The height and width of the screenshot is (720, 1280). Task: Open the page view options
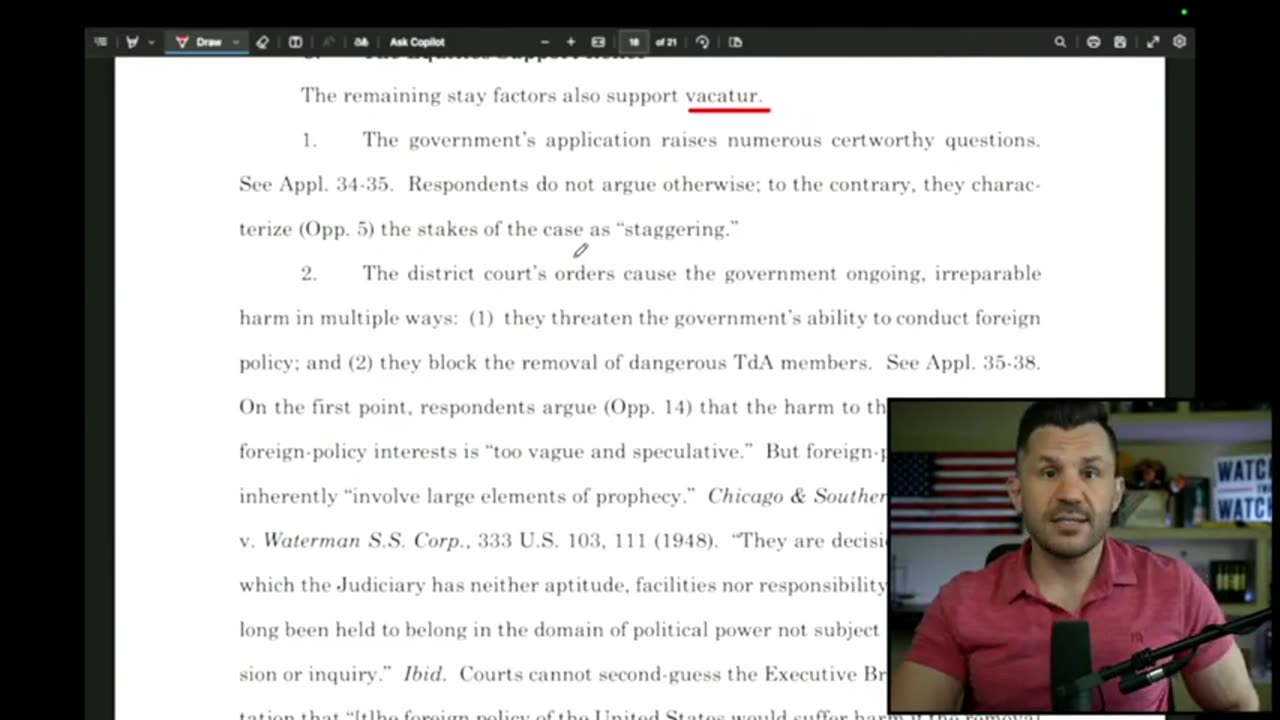pos(735,42)
